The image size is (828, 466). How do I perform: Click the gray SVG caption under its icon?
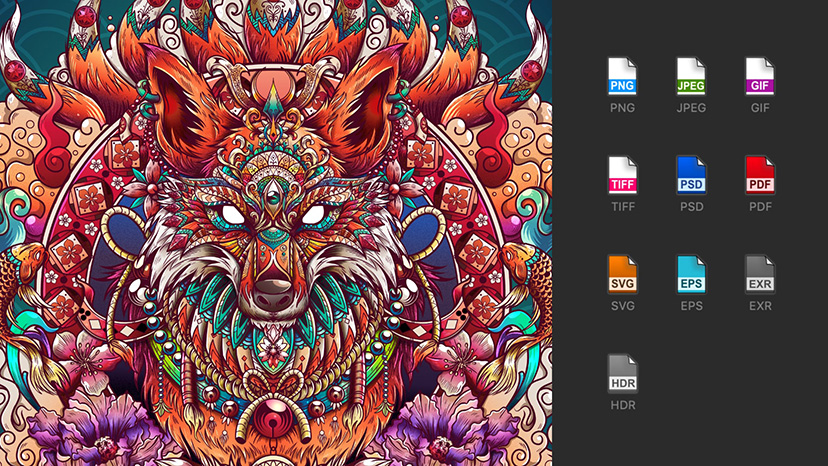[x=623, y=306]
